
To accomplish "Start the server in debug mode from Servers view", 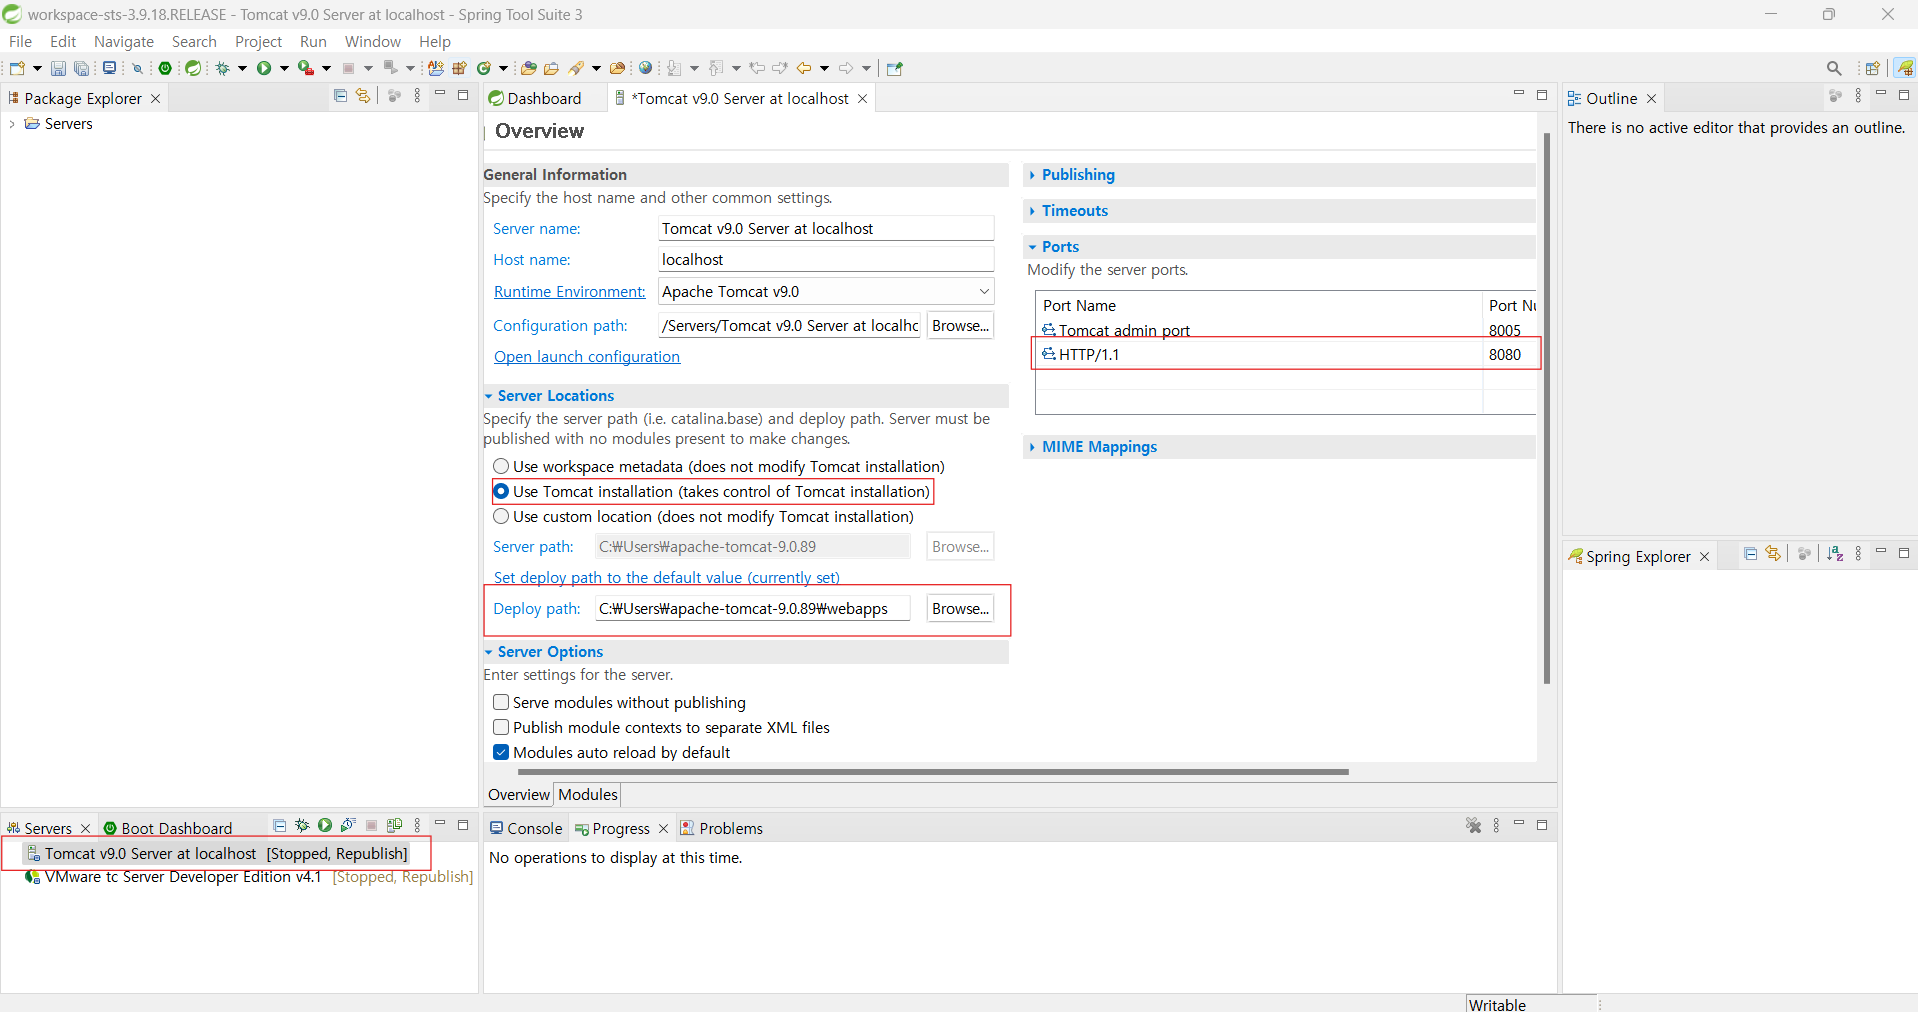I will pyautogui.click(x=302, y=826).
